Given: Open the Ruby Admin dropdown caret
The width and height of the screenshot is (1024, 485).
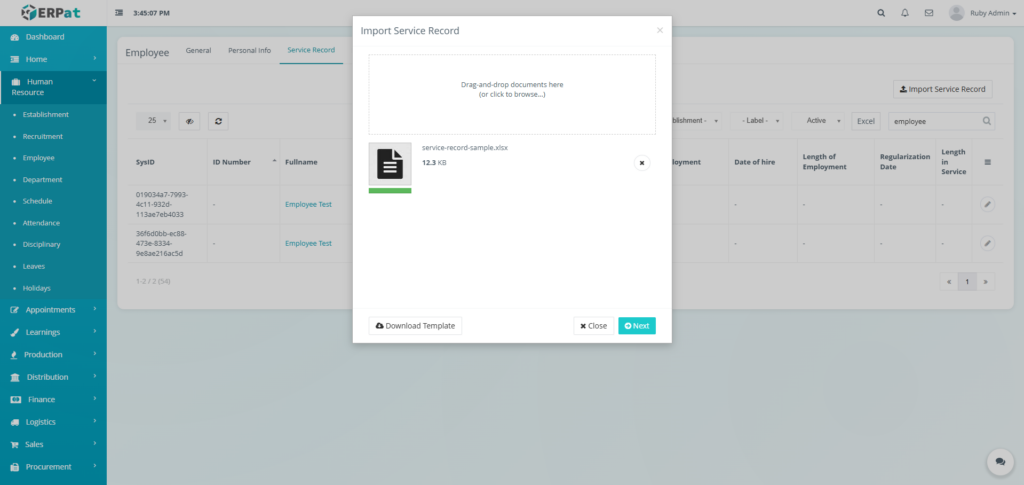Looking at the screenshot, I should point(1014,14).
